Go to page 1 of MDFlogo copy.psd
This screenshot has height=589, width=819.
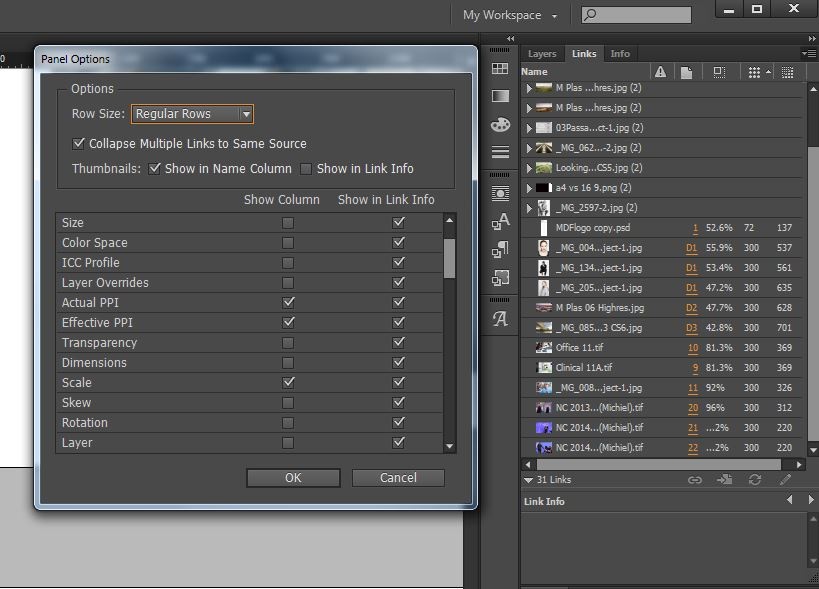click(x=695, y=228)
